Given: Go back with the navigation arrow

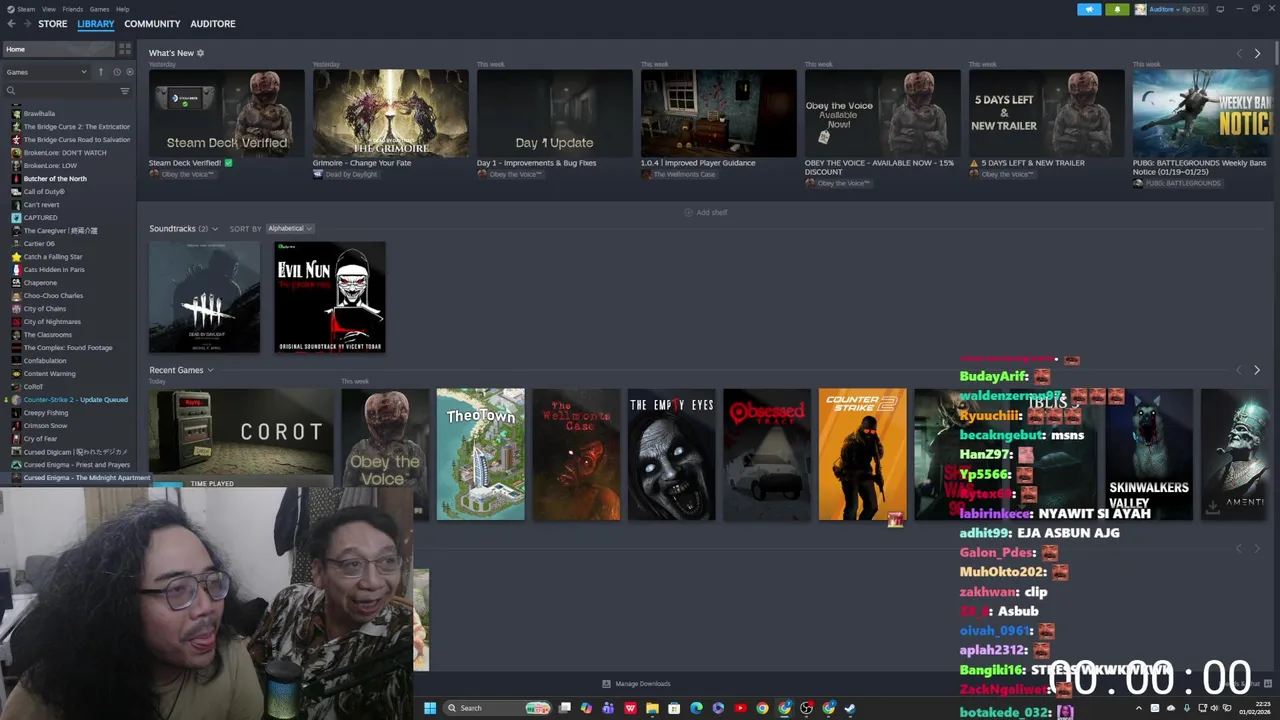Looking at the screenshot, I should (x=11, y=24).
